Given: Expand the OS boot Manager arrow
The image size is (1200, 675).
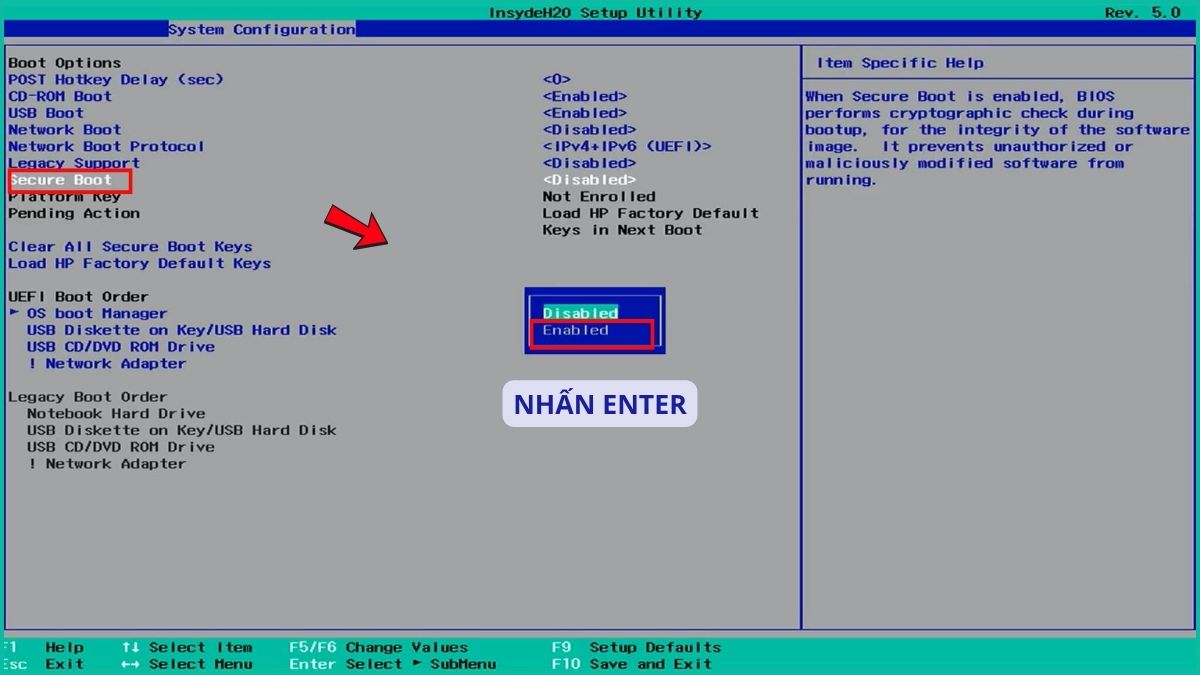Looking at the screenshot, I should click(13, 313).
